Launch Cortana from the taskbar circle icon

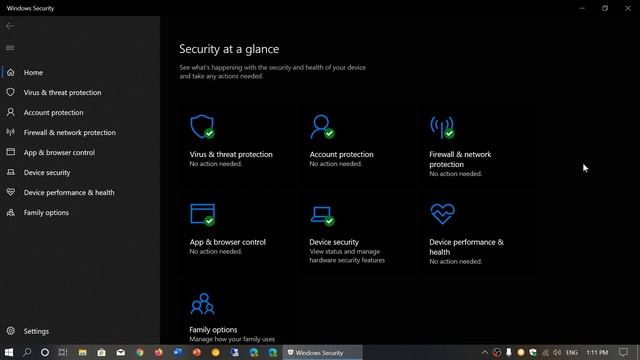click(45, 352)
